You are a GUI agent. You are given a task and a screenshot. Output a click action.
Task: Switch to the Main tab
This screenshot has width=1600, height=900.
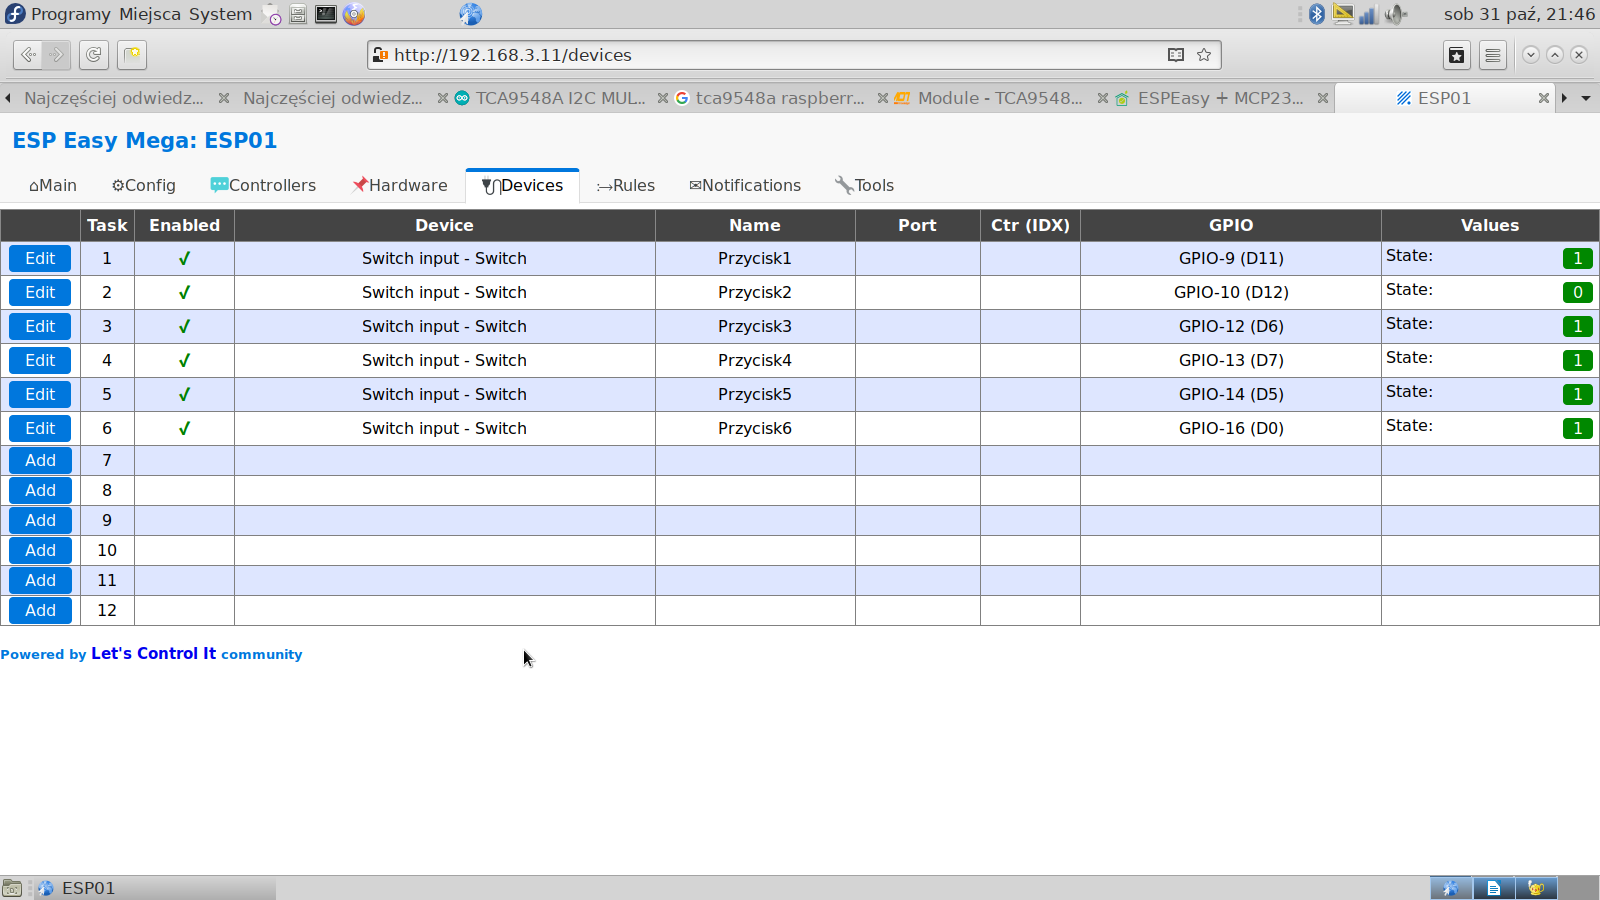[x=53, y=185]
